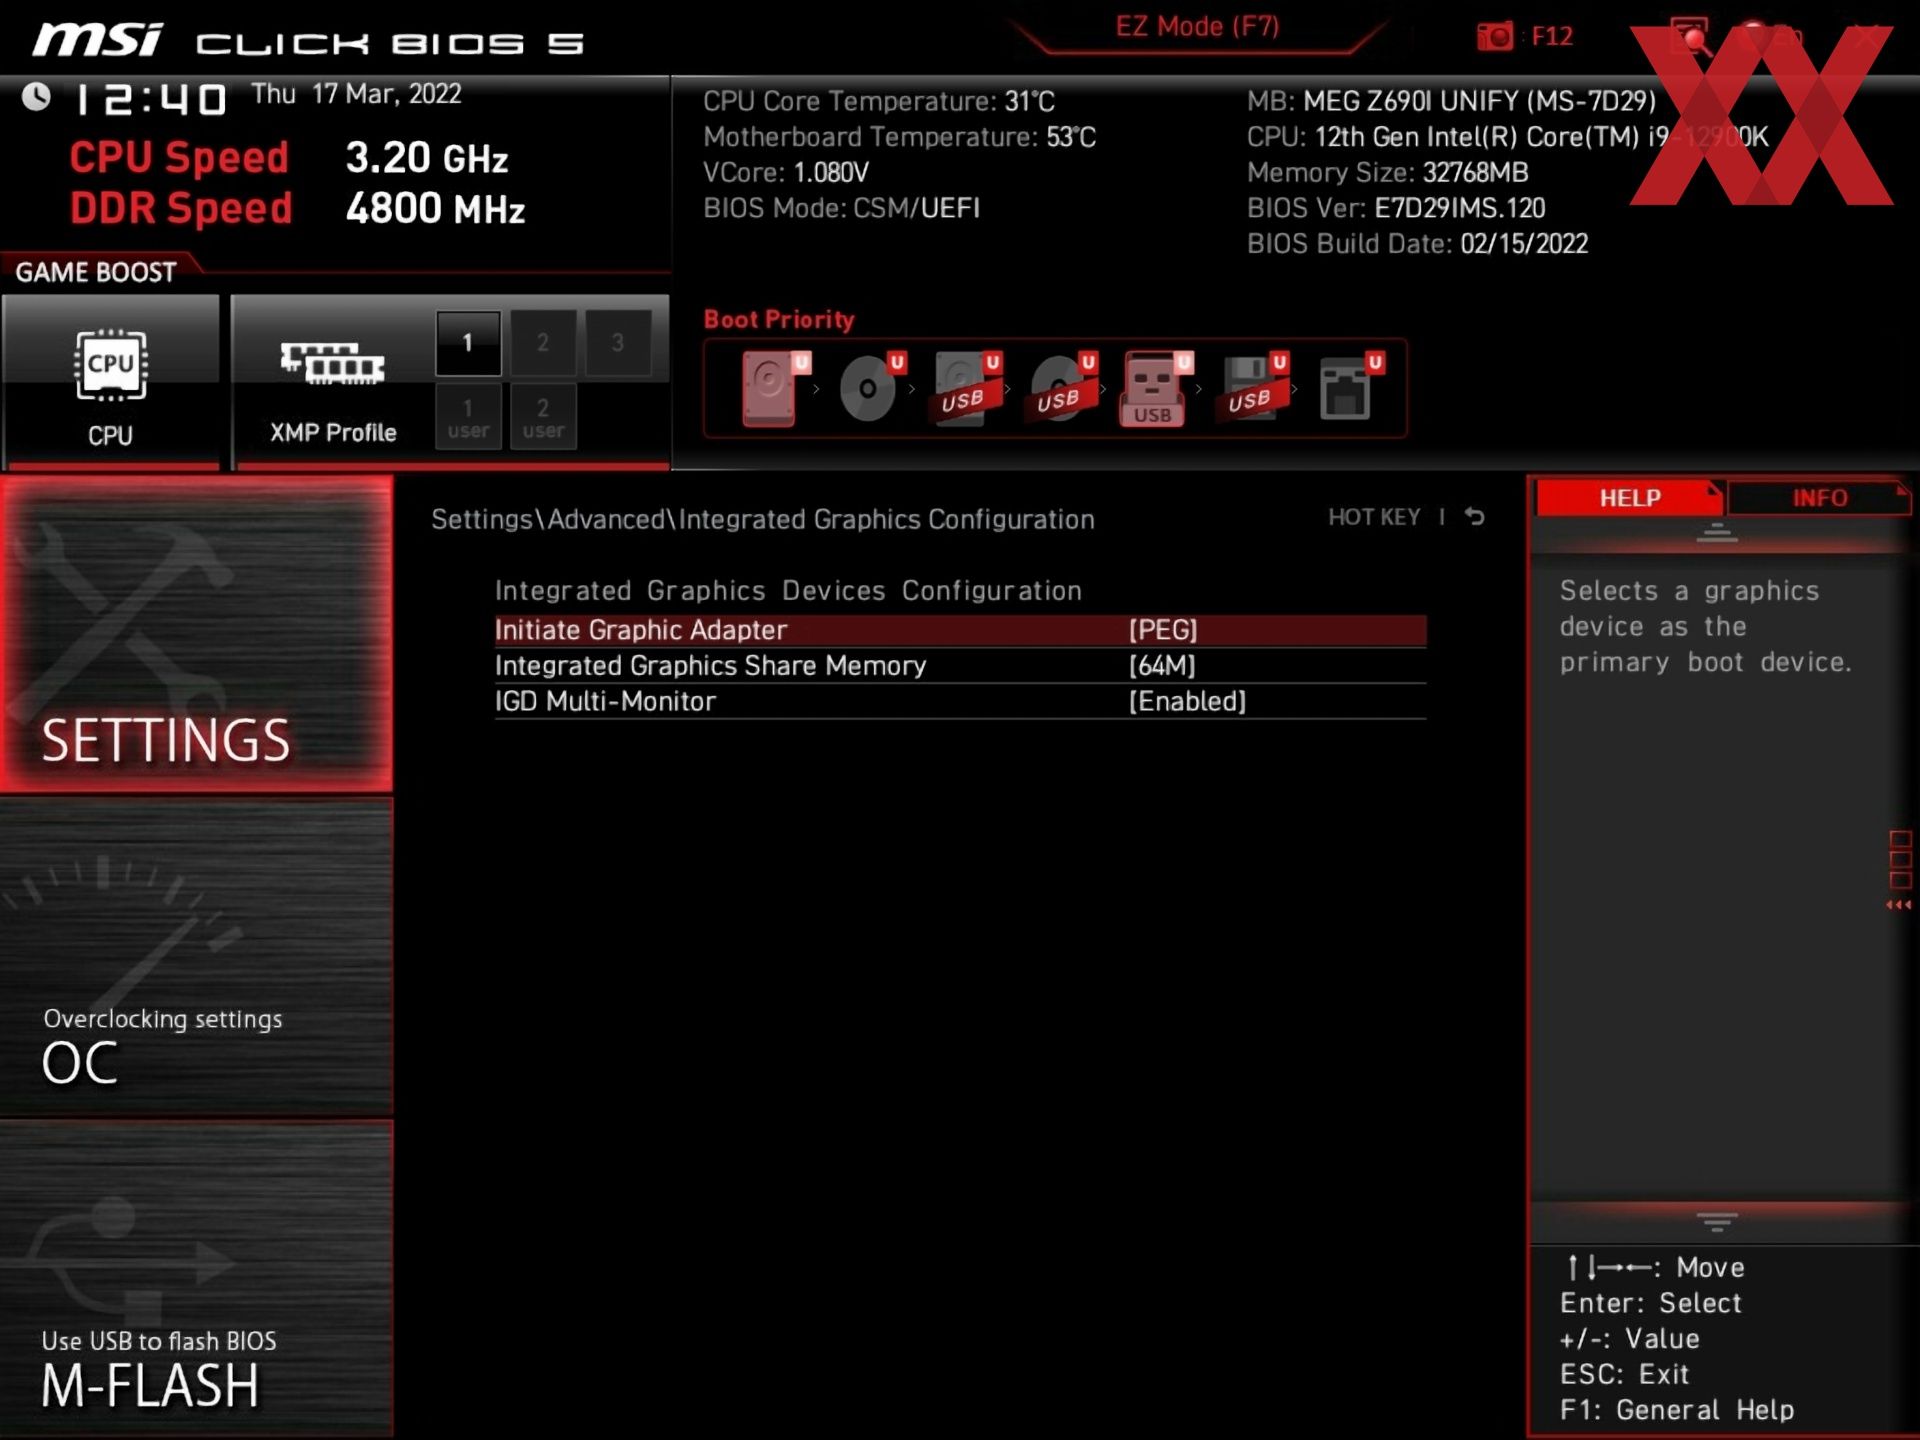Open the OC overclocking settings
This screenshot has width=1920, height=1440.
pos(196,956)
